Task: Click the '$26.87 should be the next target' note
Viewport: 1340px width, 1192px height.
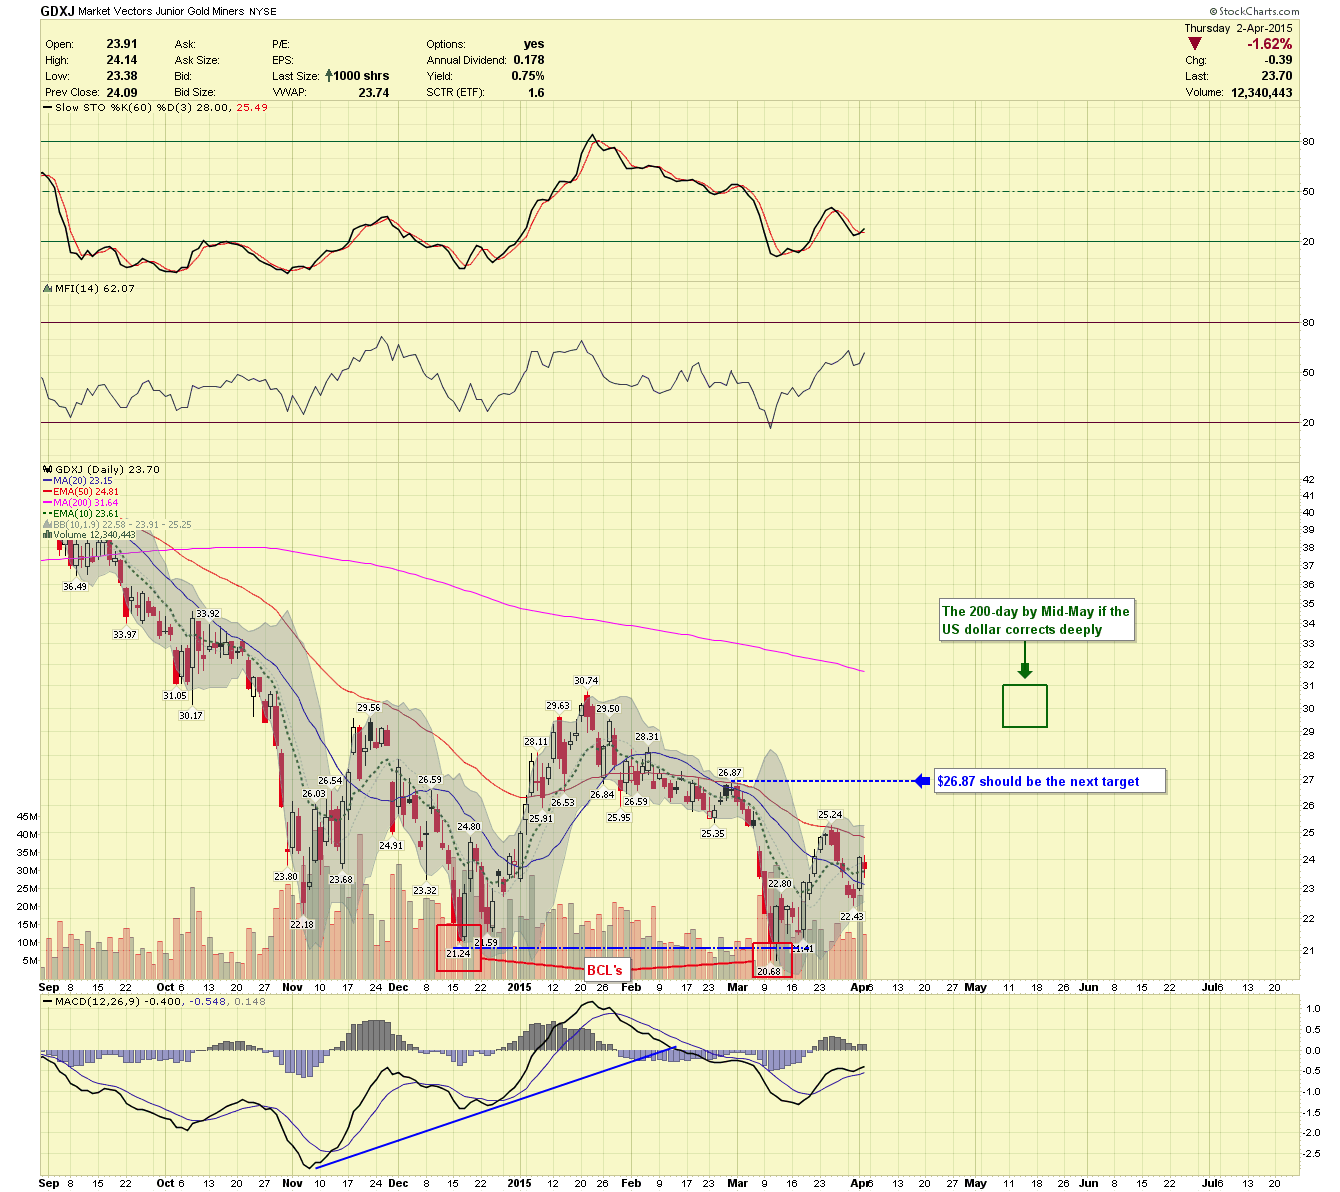Action: pyautogui.click(x=1050, y=781)
